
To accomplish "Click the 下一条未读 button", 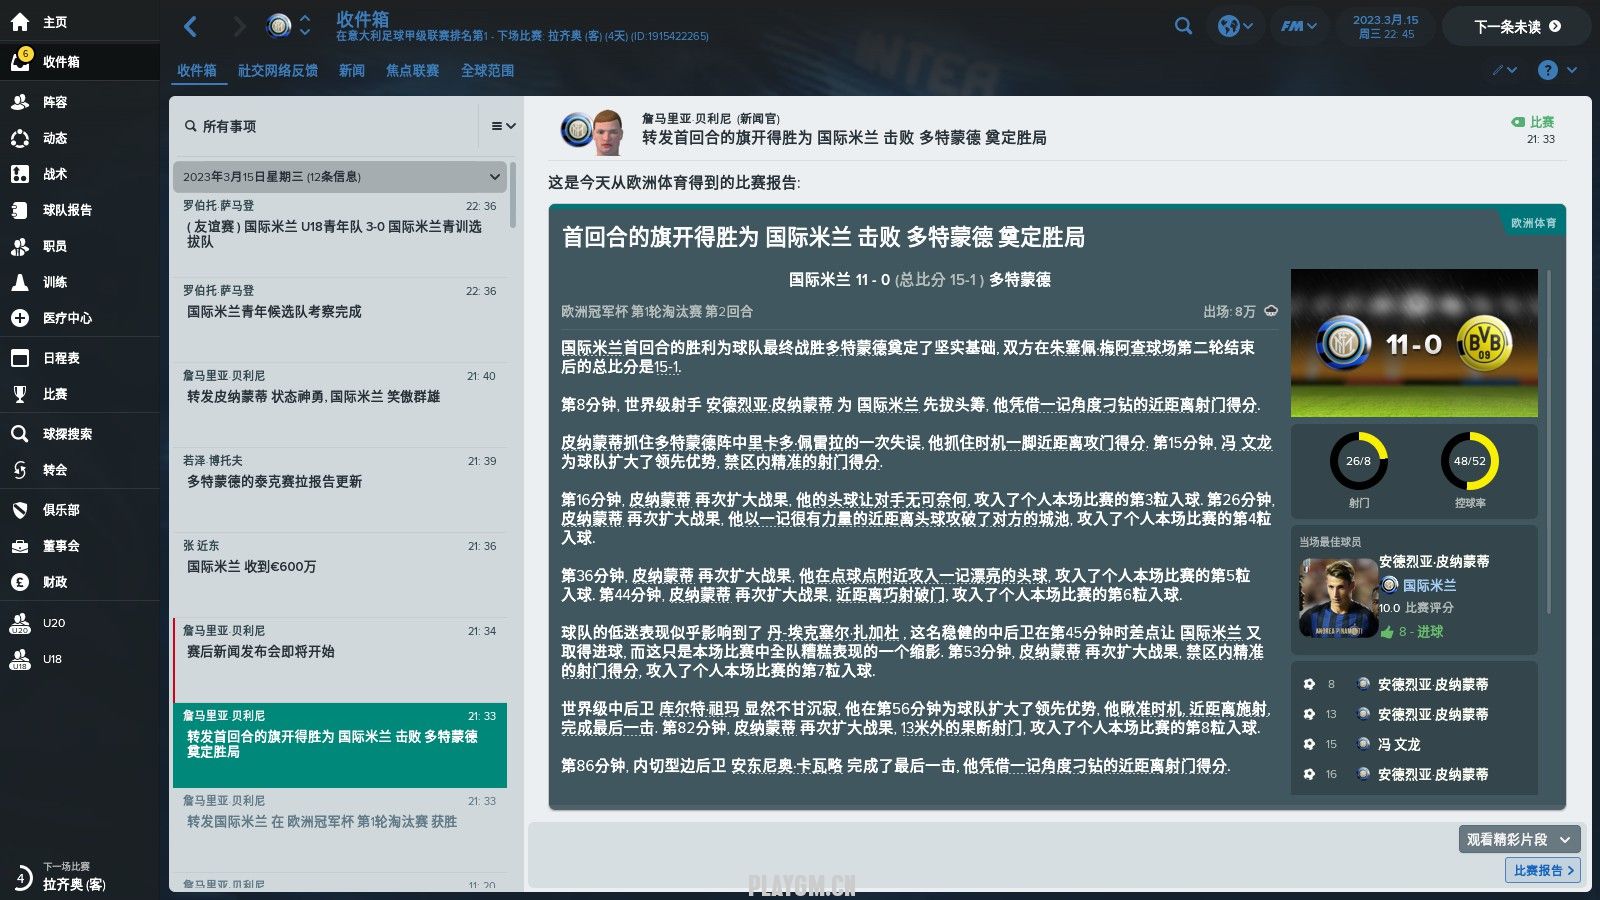I will 1516,27.
